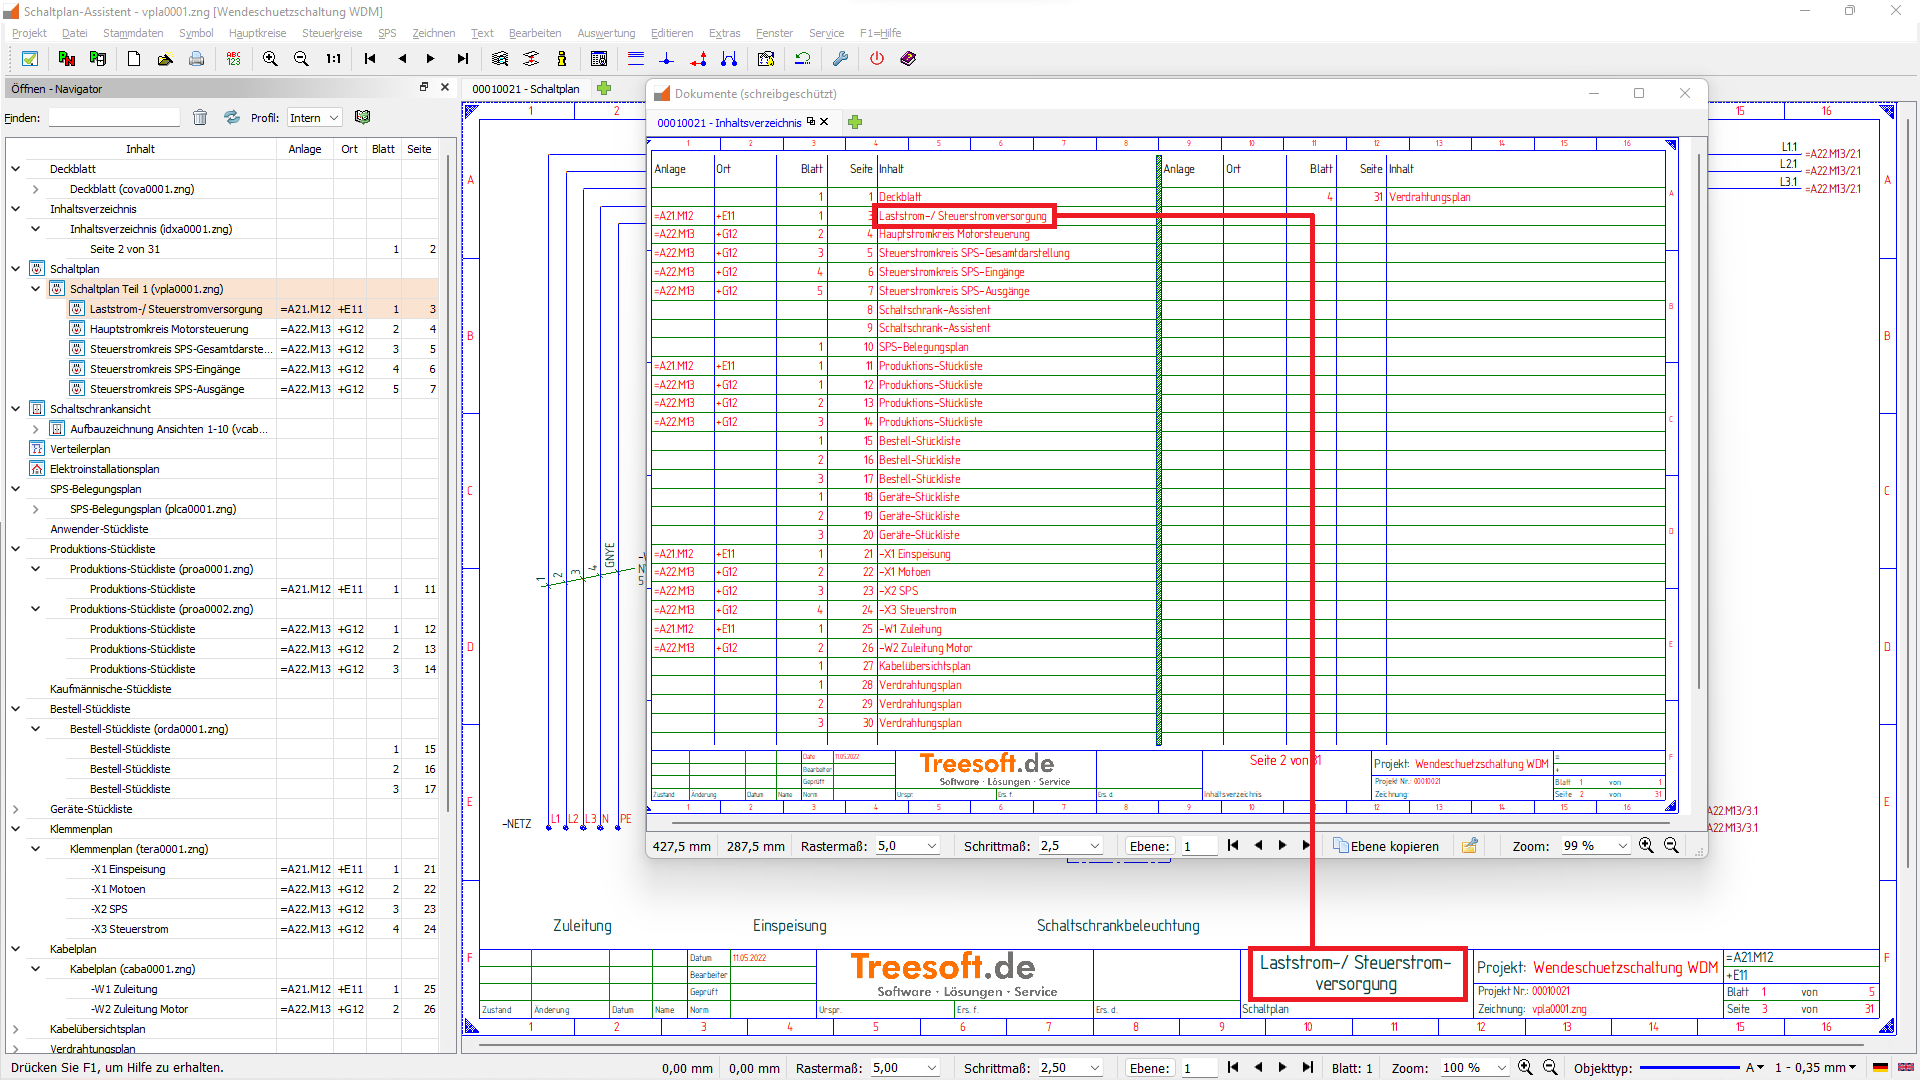Click the print icon in the toolbar
The height and width of the screenshot is (1080, 1920).
pyautogui.click(x=197, y=59)
